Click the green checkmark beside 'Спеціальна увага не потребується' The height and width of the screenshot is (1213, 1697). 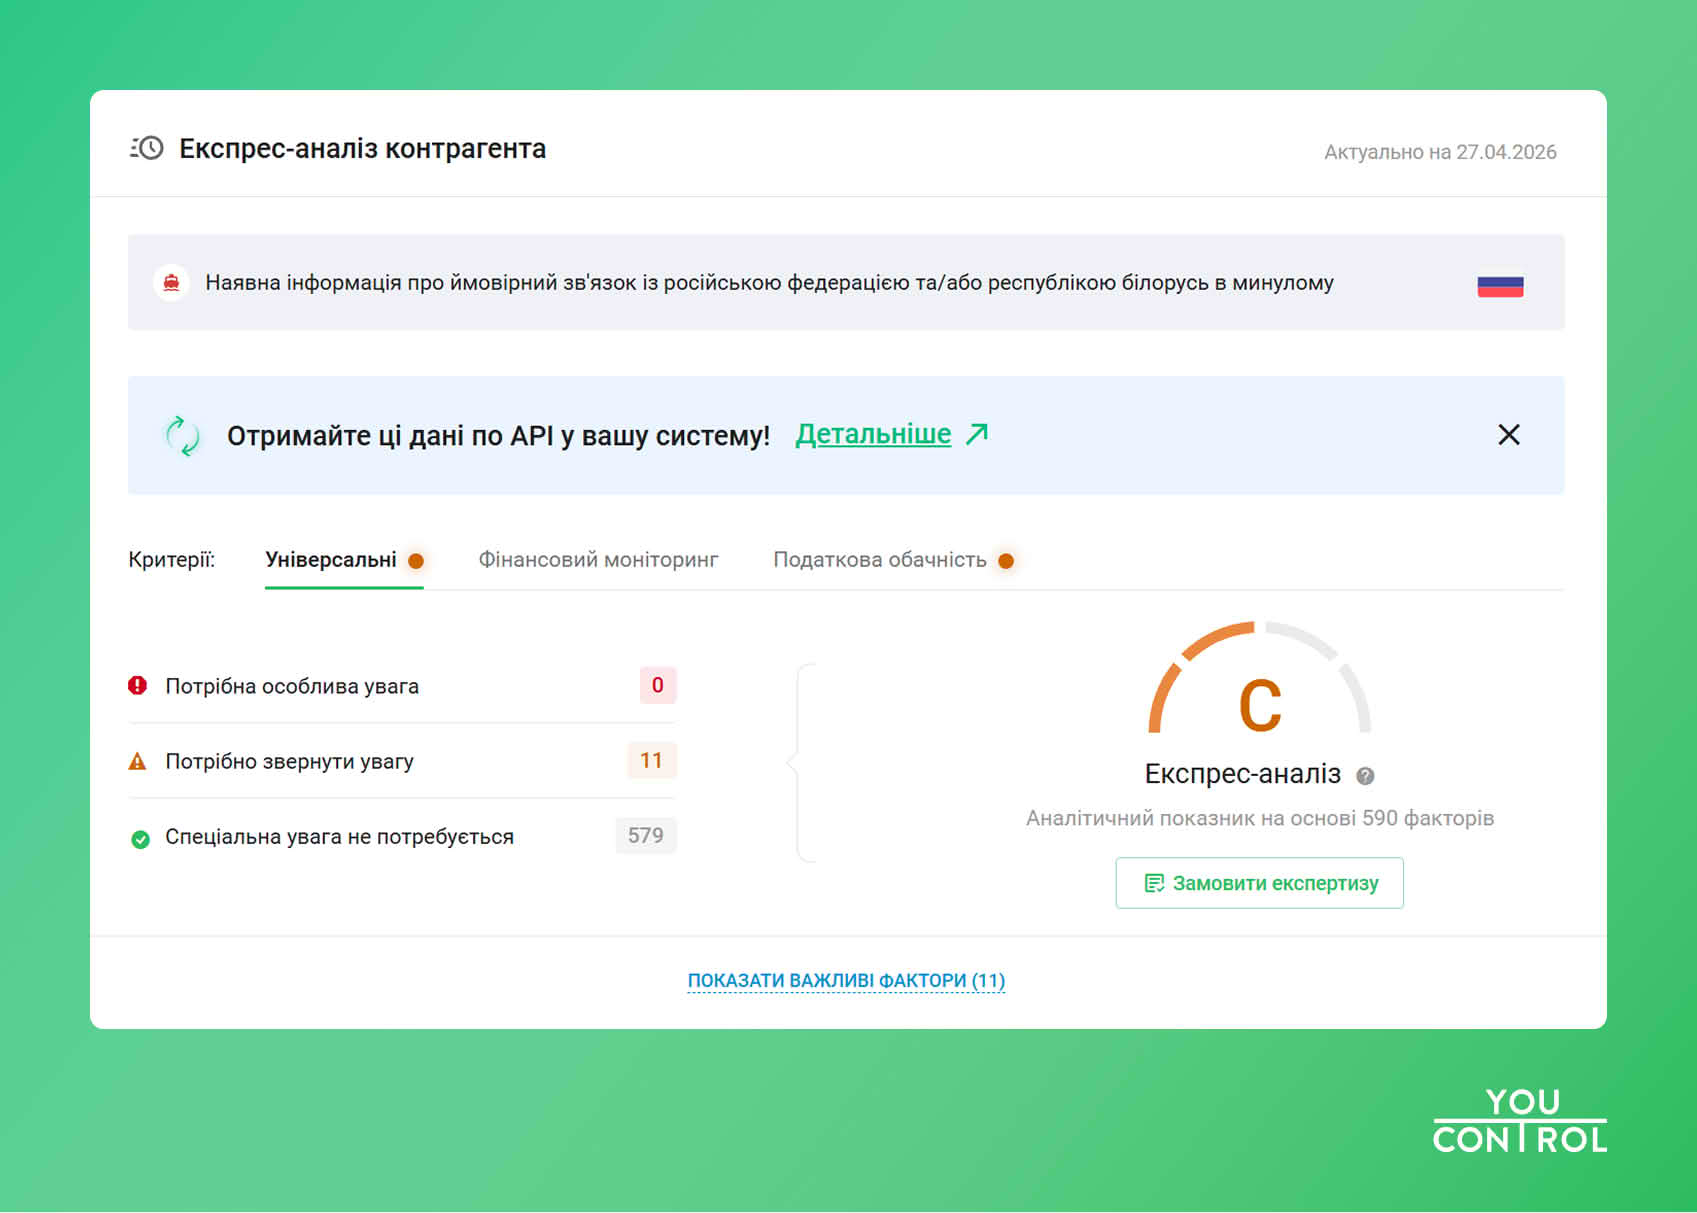pos(139,837)
